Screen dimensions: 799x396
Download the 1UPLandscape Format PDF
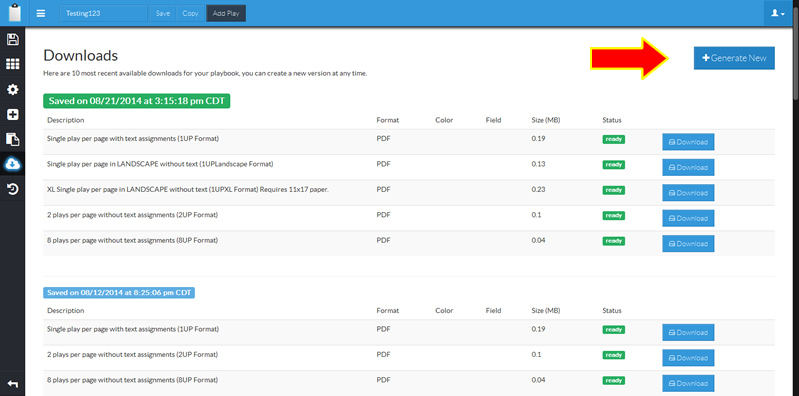tap(688, 167)
